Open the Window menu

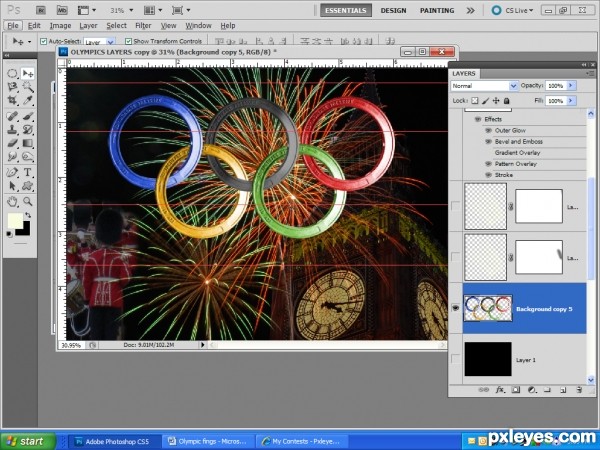pos(199,26)
